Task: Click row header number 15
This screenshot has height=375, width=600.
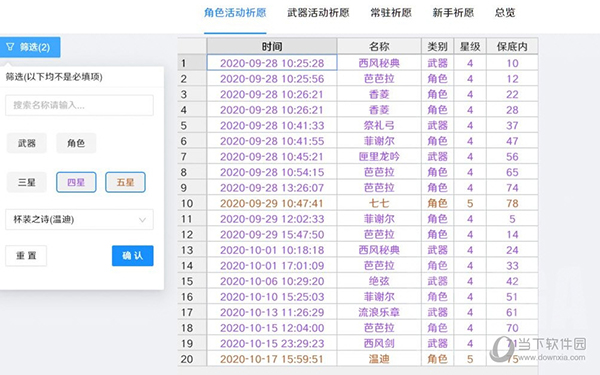Action: (192, 281)
